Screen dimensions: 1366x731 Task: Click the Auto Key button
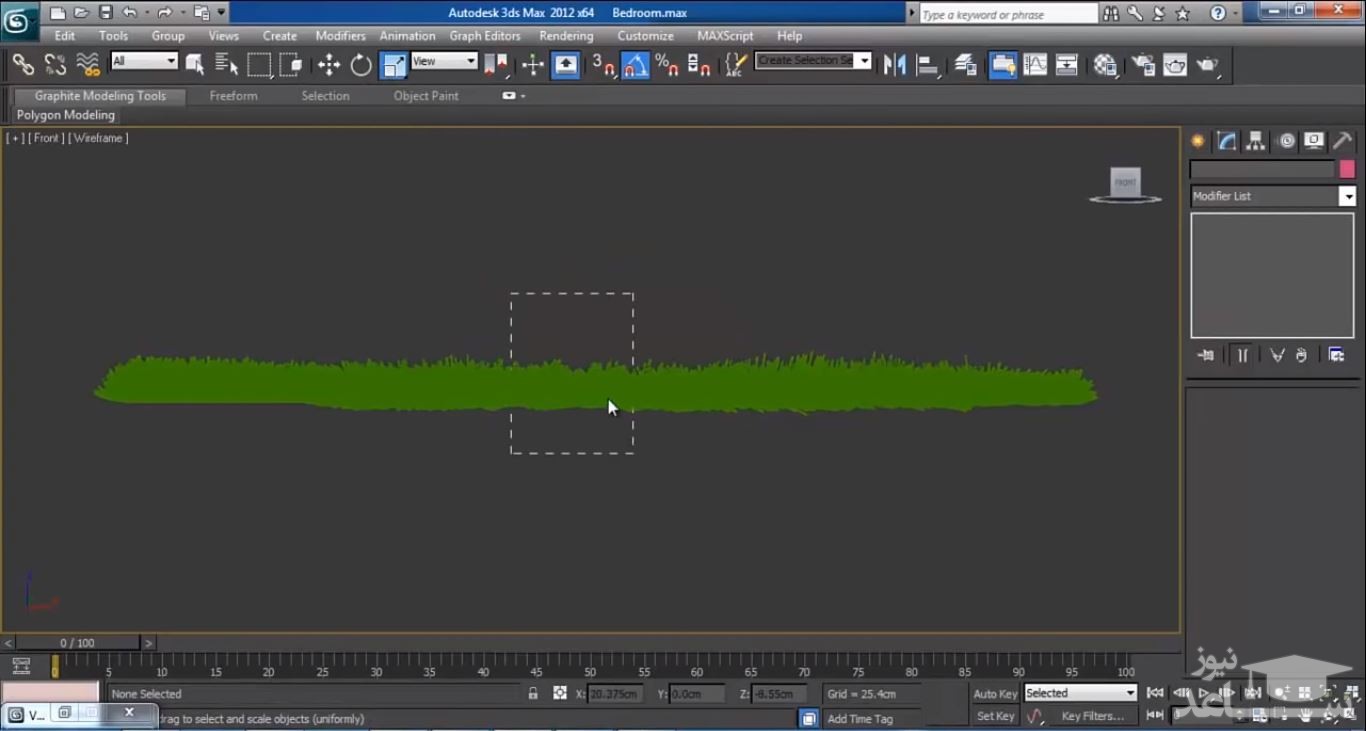tap(995, 694)
